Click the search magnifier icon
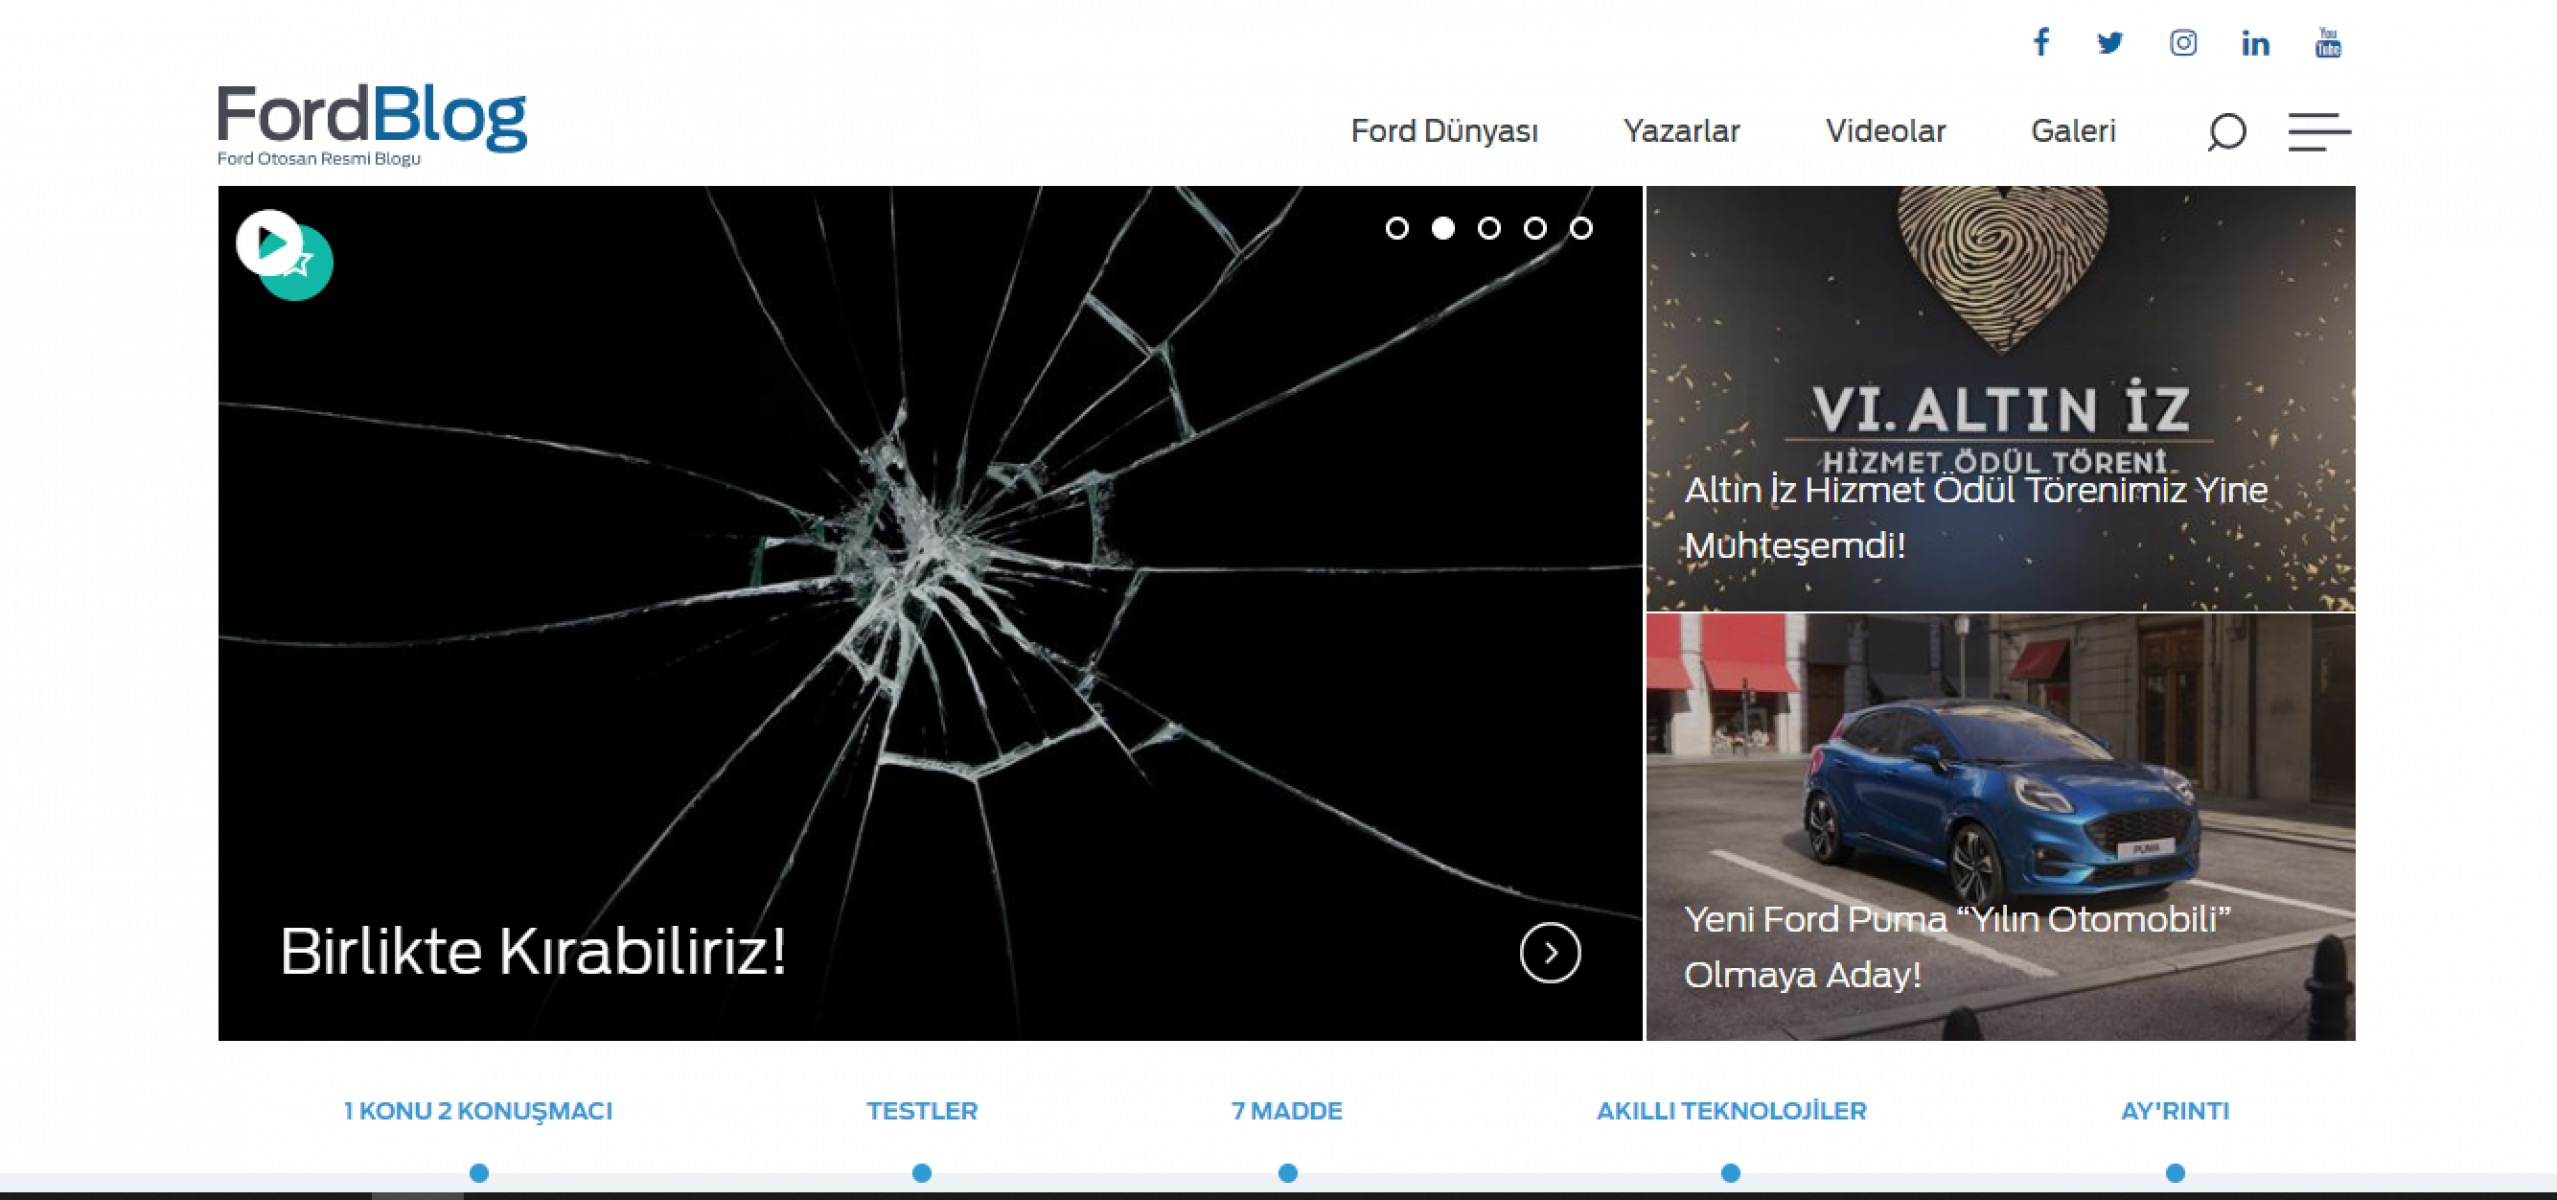Screen dimensions: 2557x1200 [2226, 132]
